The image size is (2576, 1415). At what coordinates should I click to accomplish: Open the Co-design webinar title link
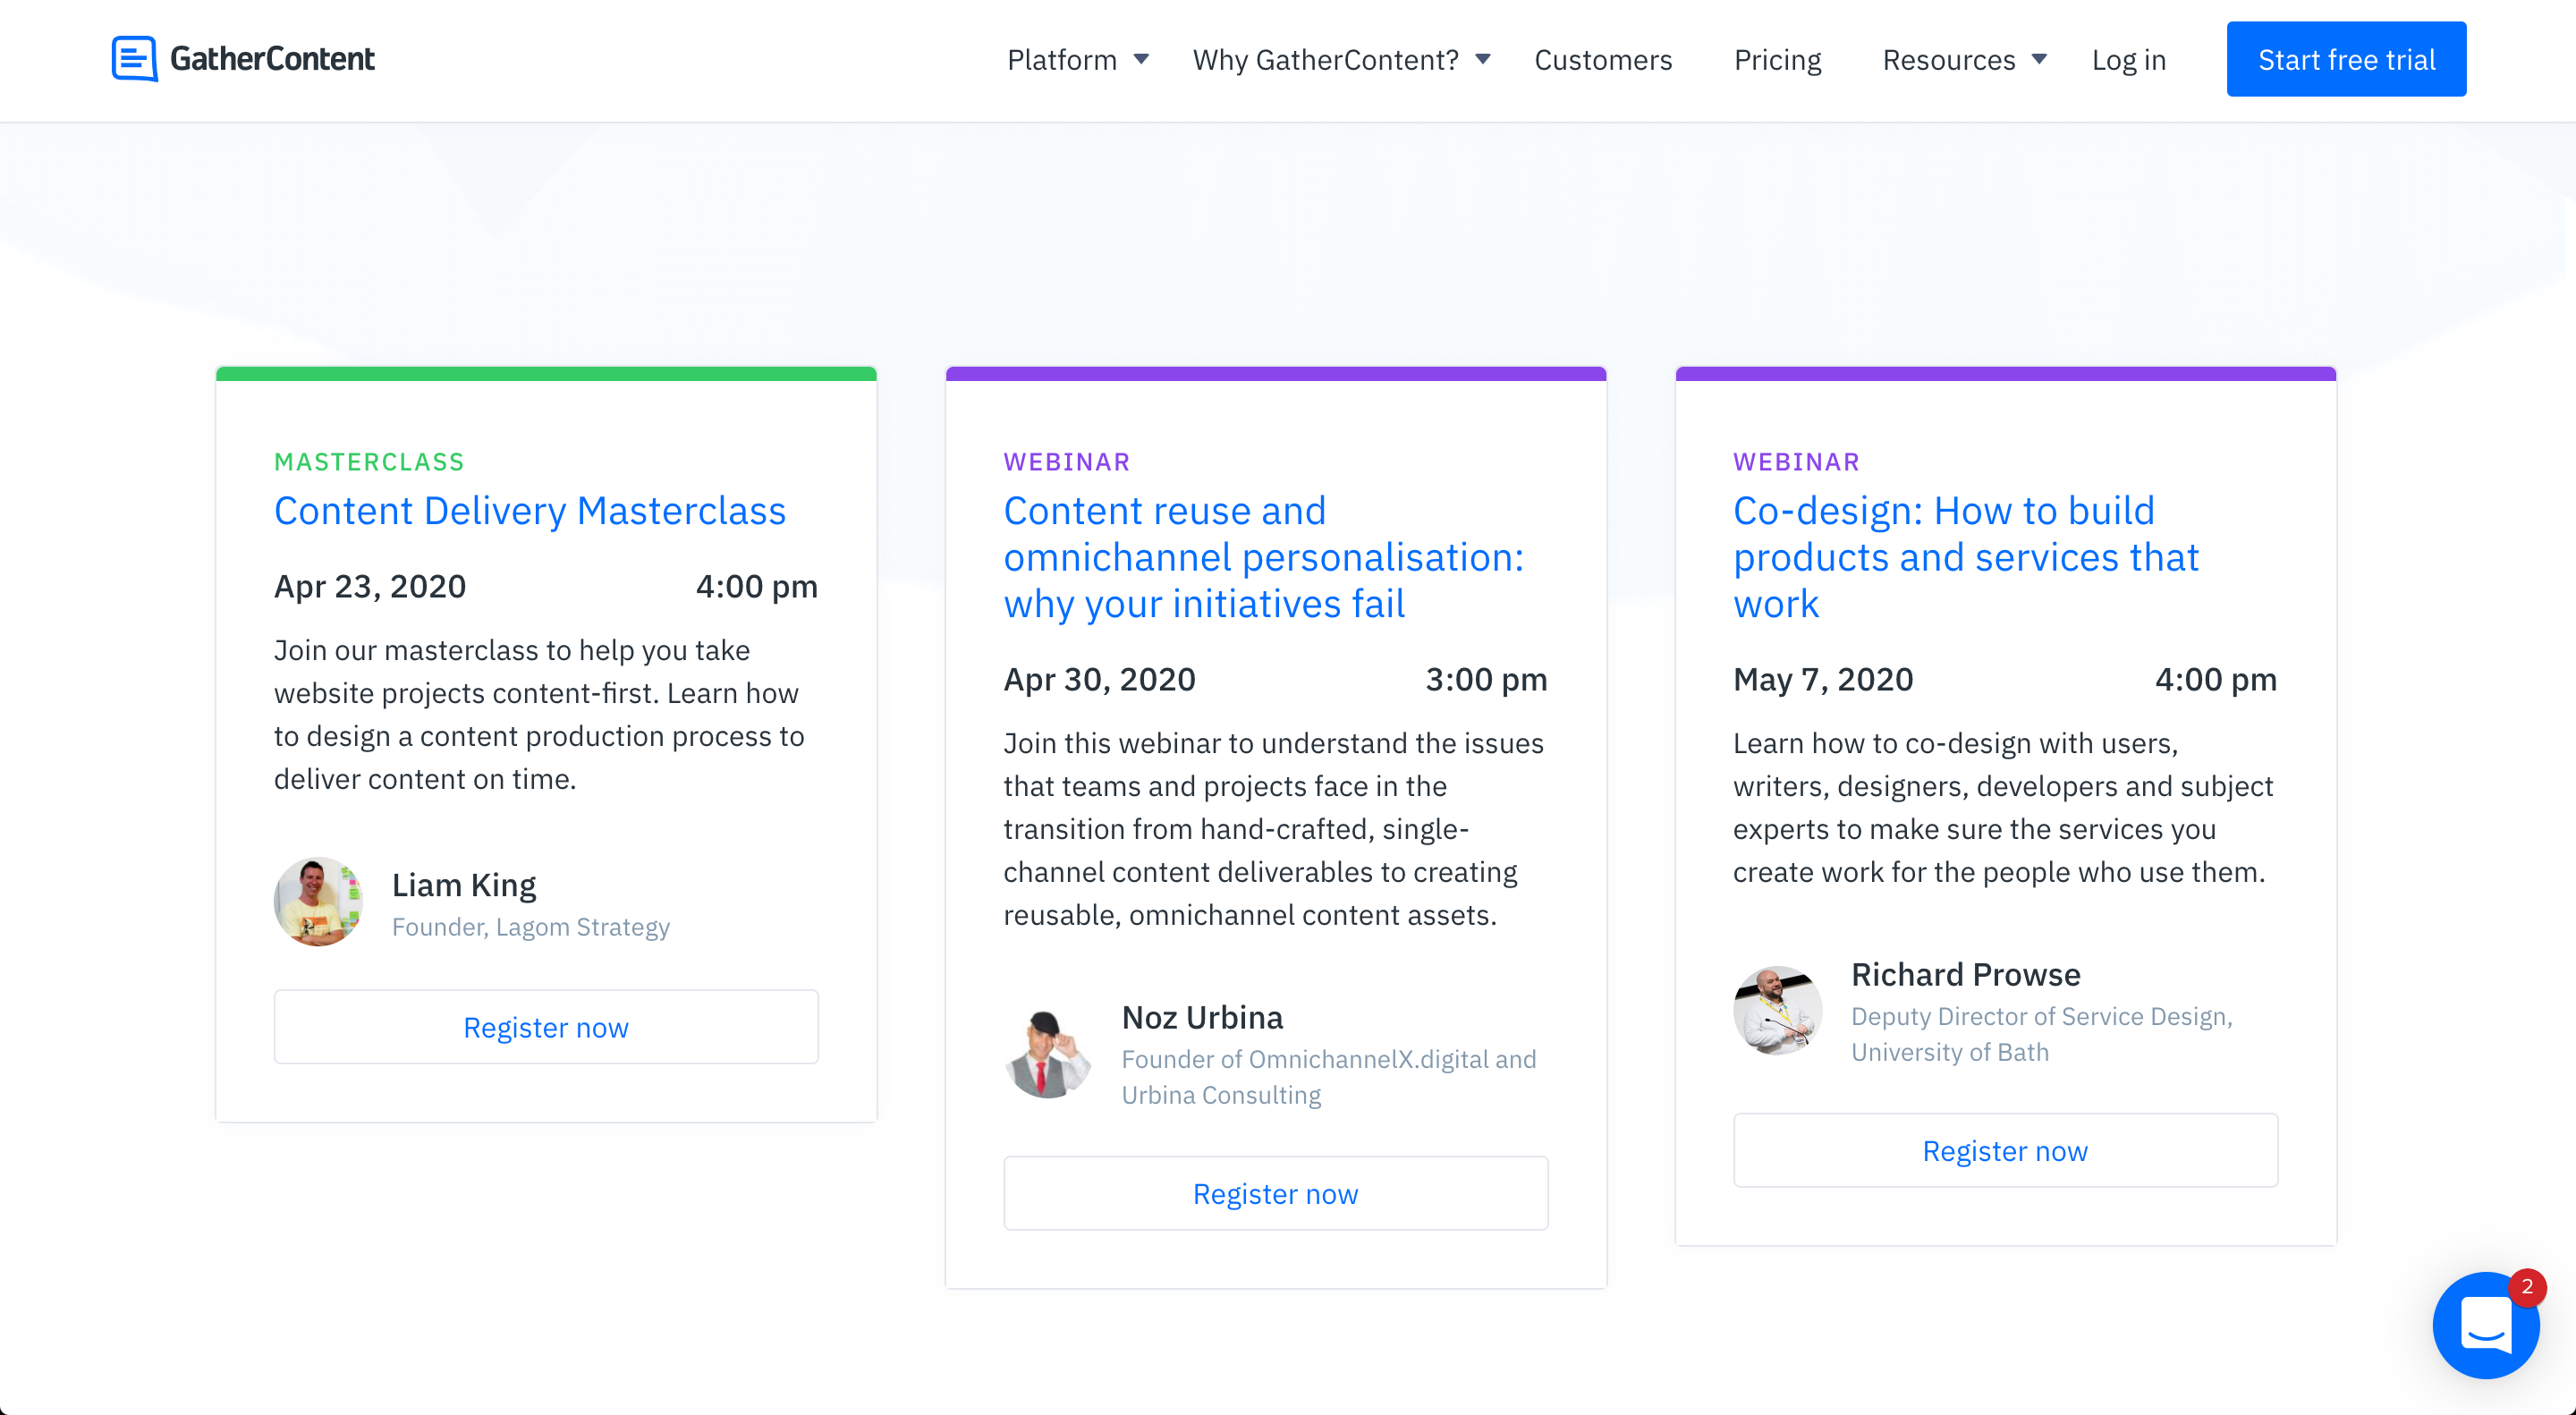pyautogui.click(x=1966, y=557)
